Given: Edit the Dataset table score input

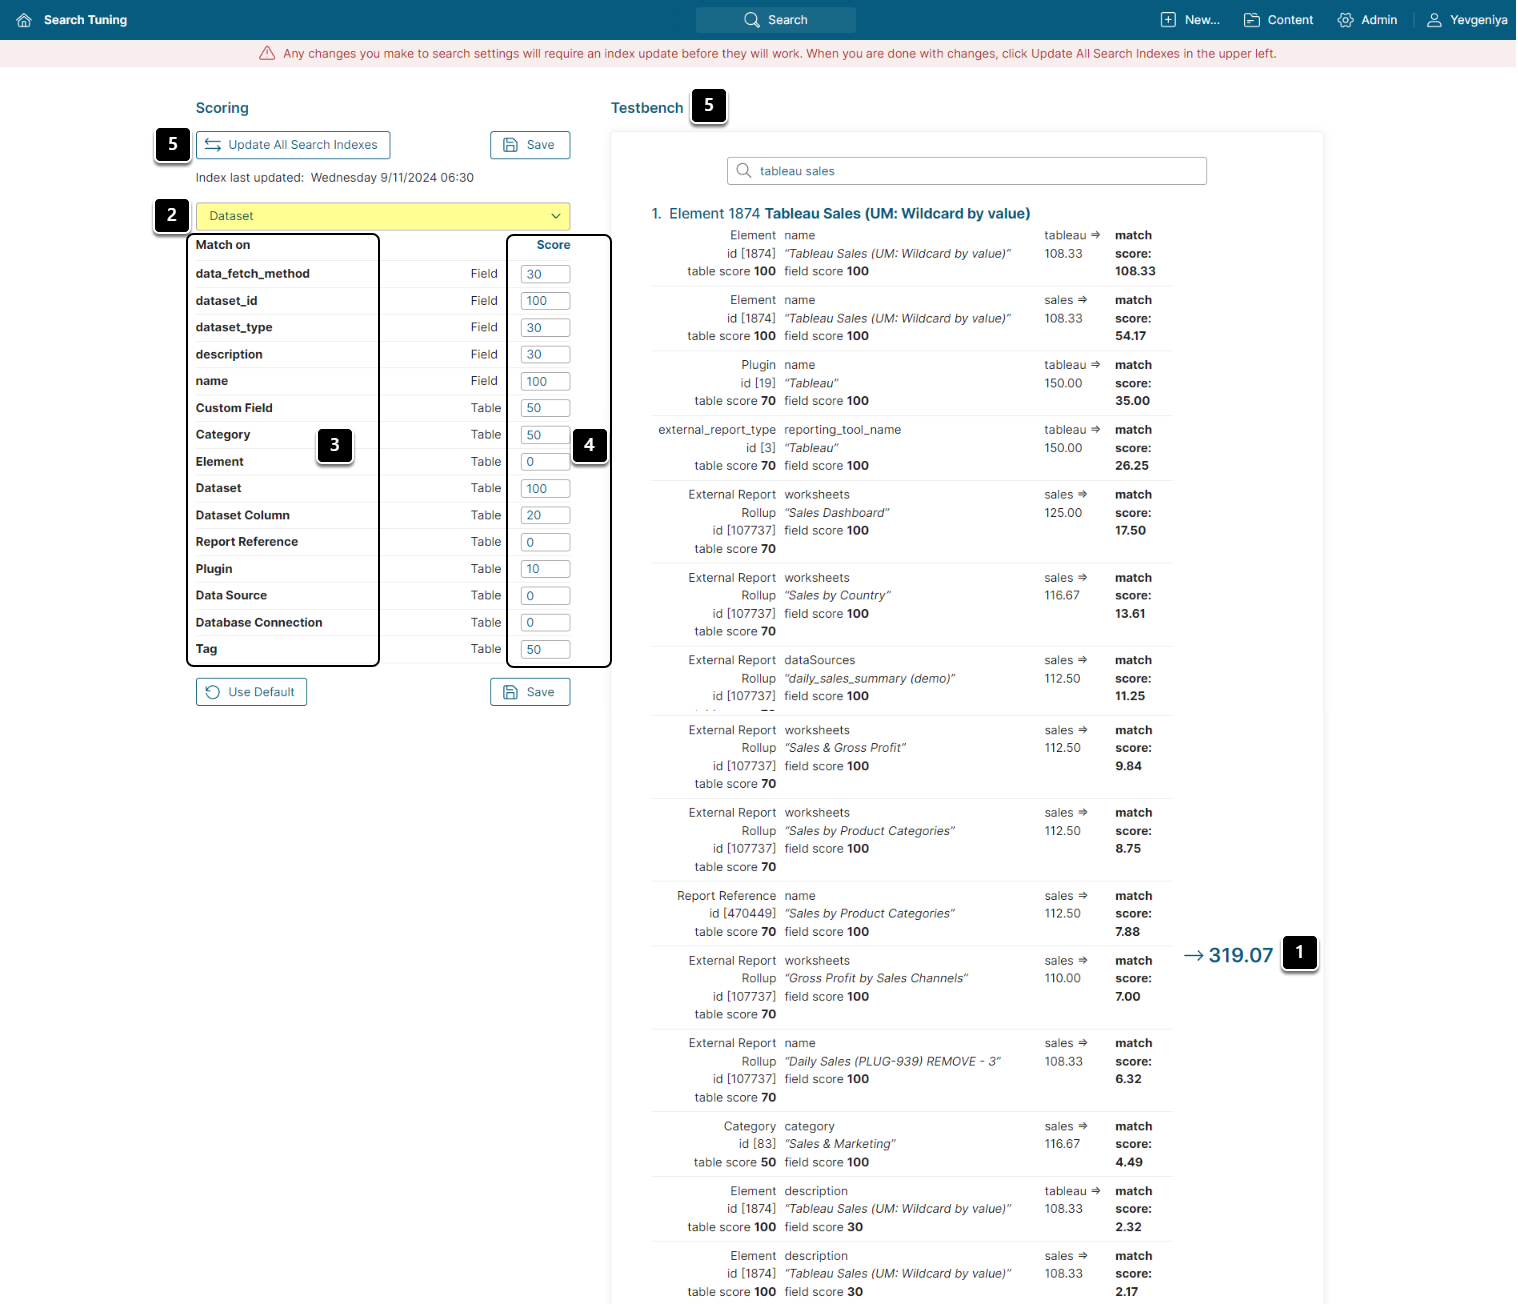Looking at the screenshot, I should [545, 489].
